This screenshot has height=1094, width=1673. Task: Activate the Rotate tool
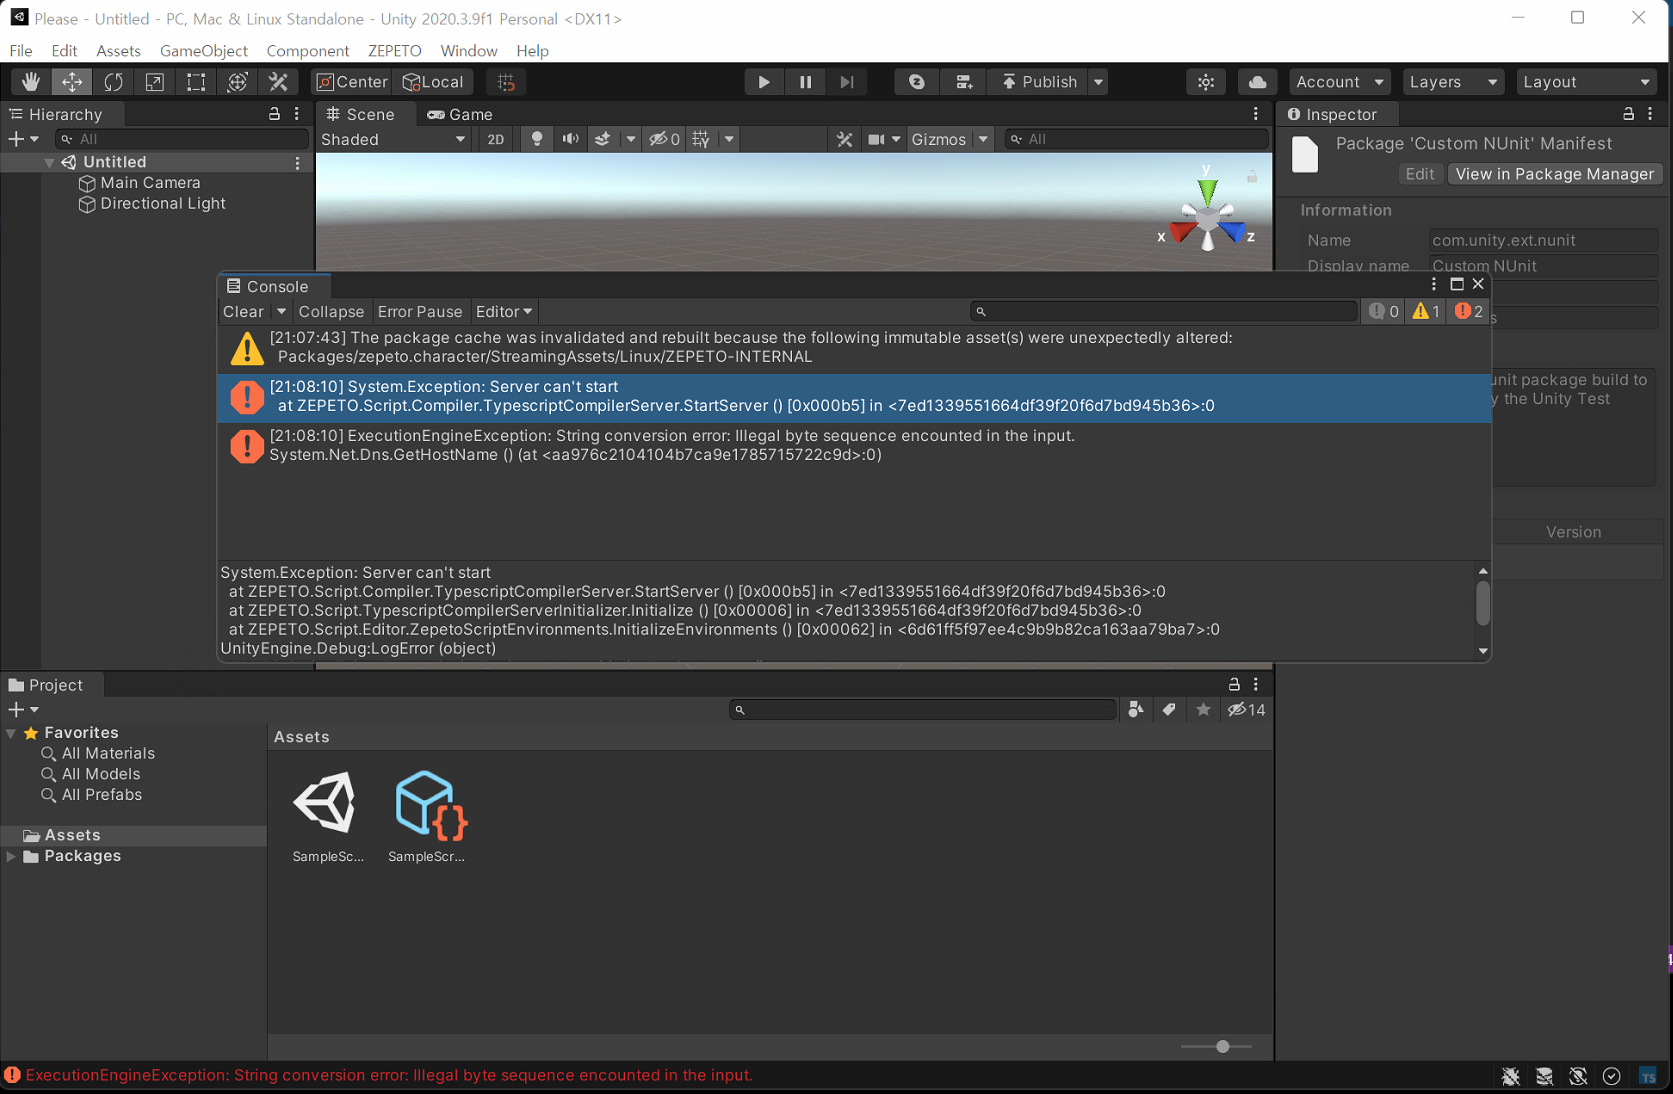pyautogui.click(x=113, y=82)
